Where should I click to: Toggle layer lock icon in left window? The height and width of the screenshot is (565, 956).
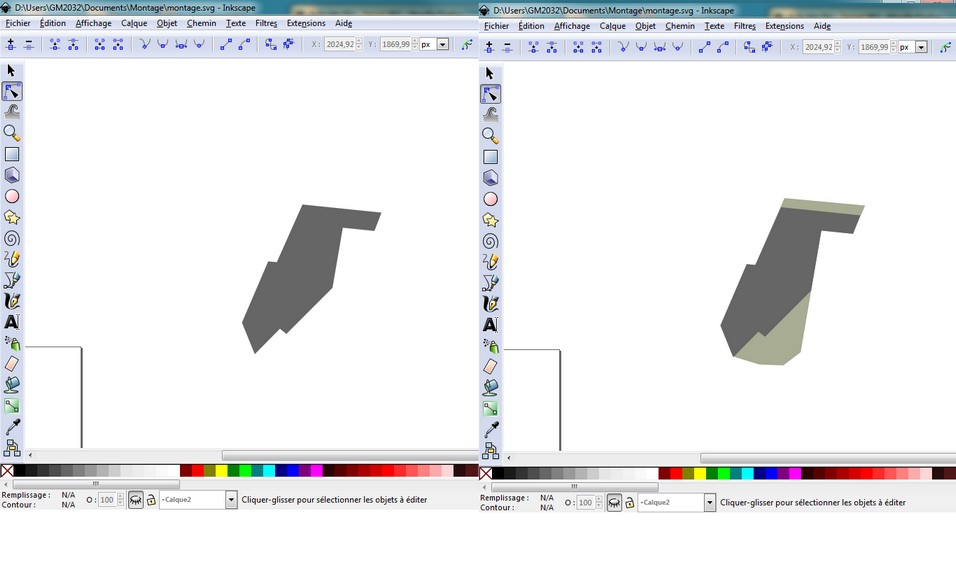tap(151, 500)
